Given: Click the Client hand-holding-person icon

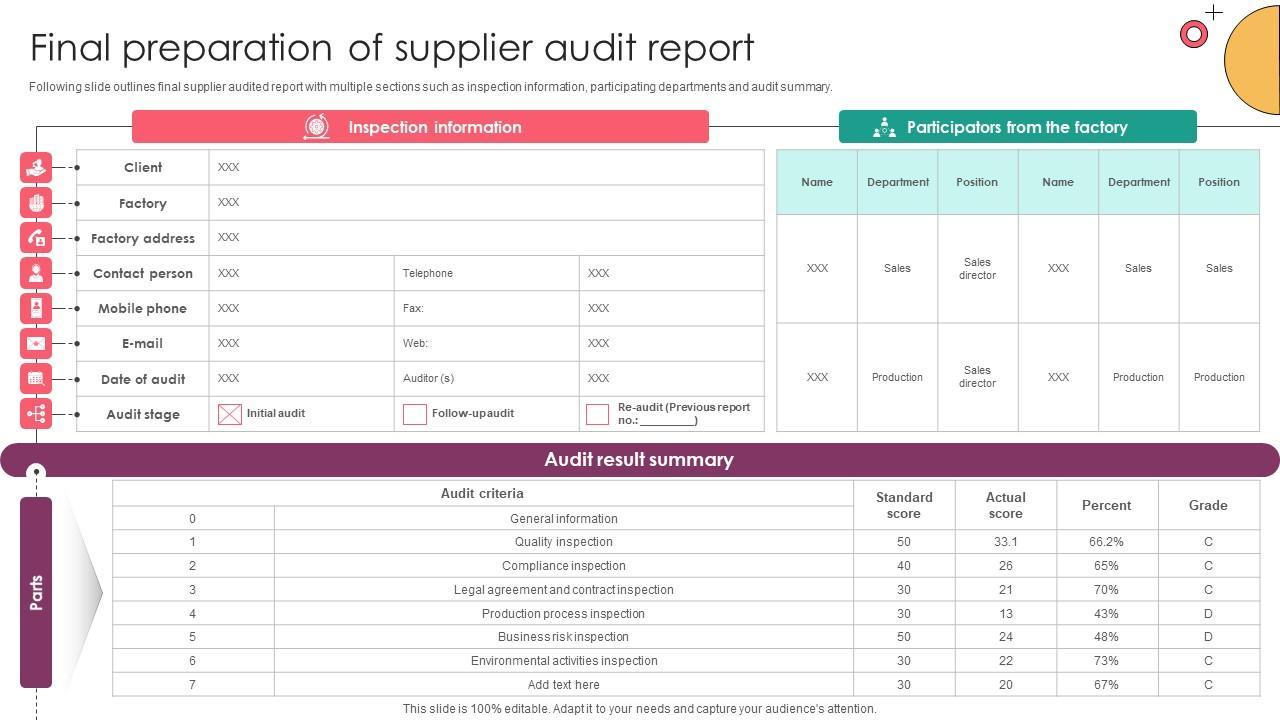Looking at the screenshot, I should (36, 167).
